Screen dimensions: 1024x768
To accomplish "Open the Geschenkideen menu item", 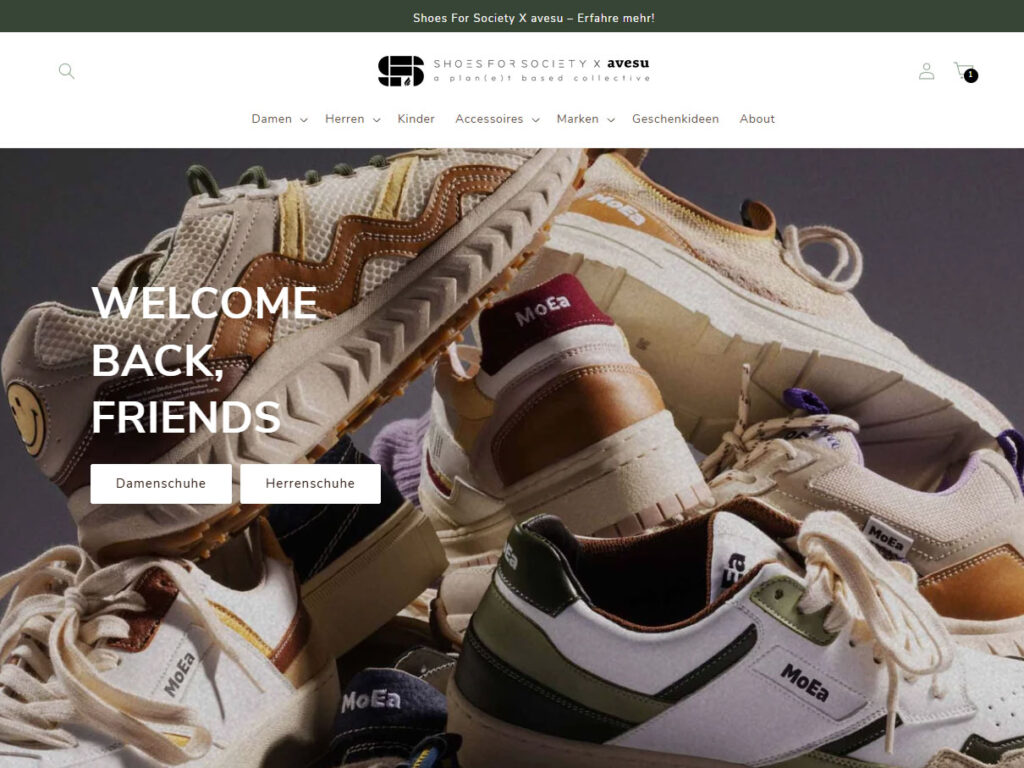I will click(675, 119).
